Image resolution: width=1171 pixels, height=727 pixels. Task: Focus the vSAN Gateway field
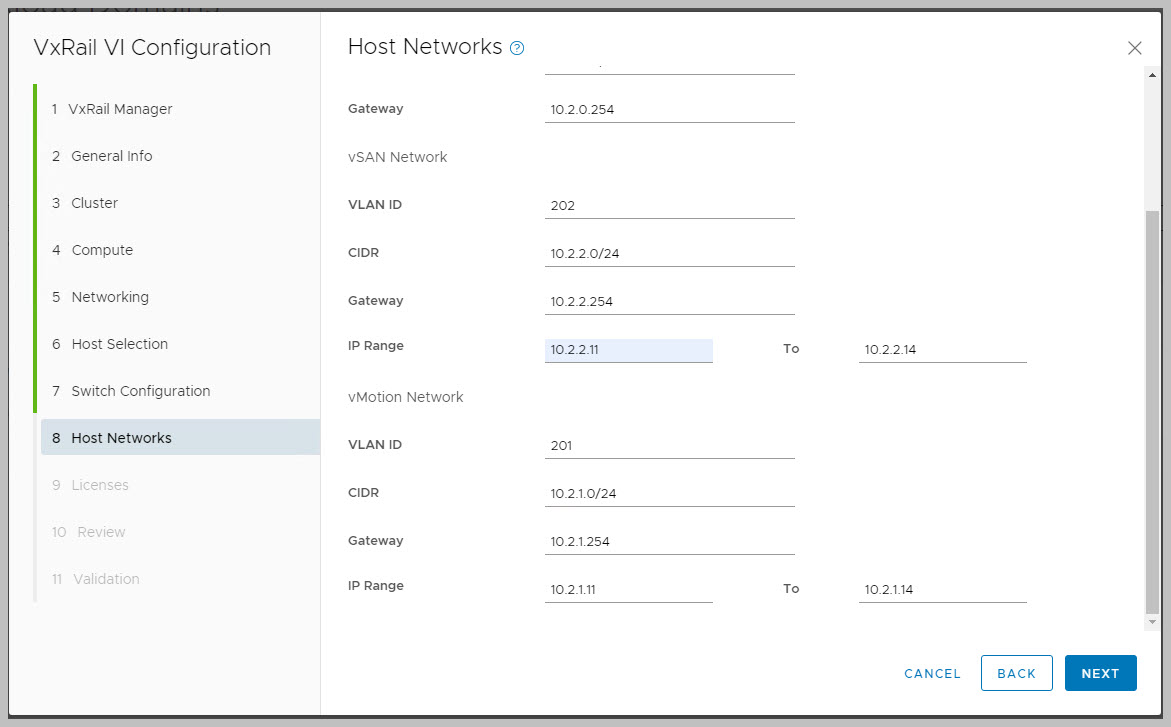(x=669, y=301)
